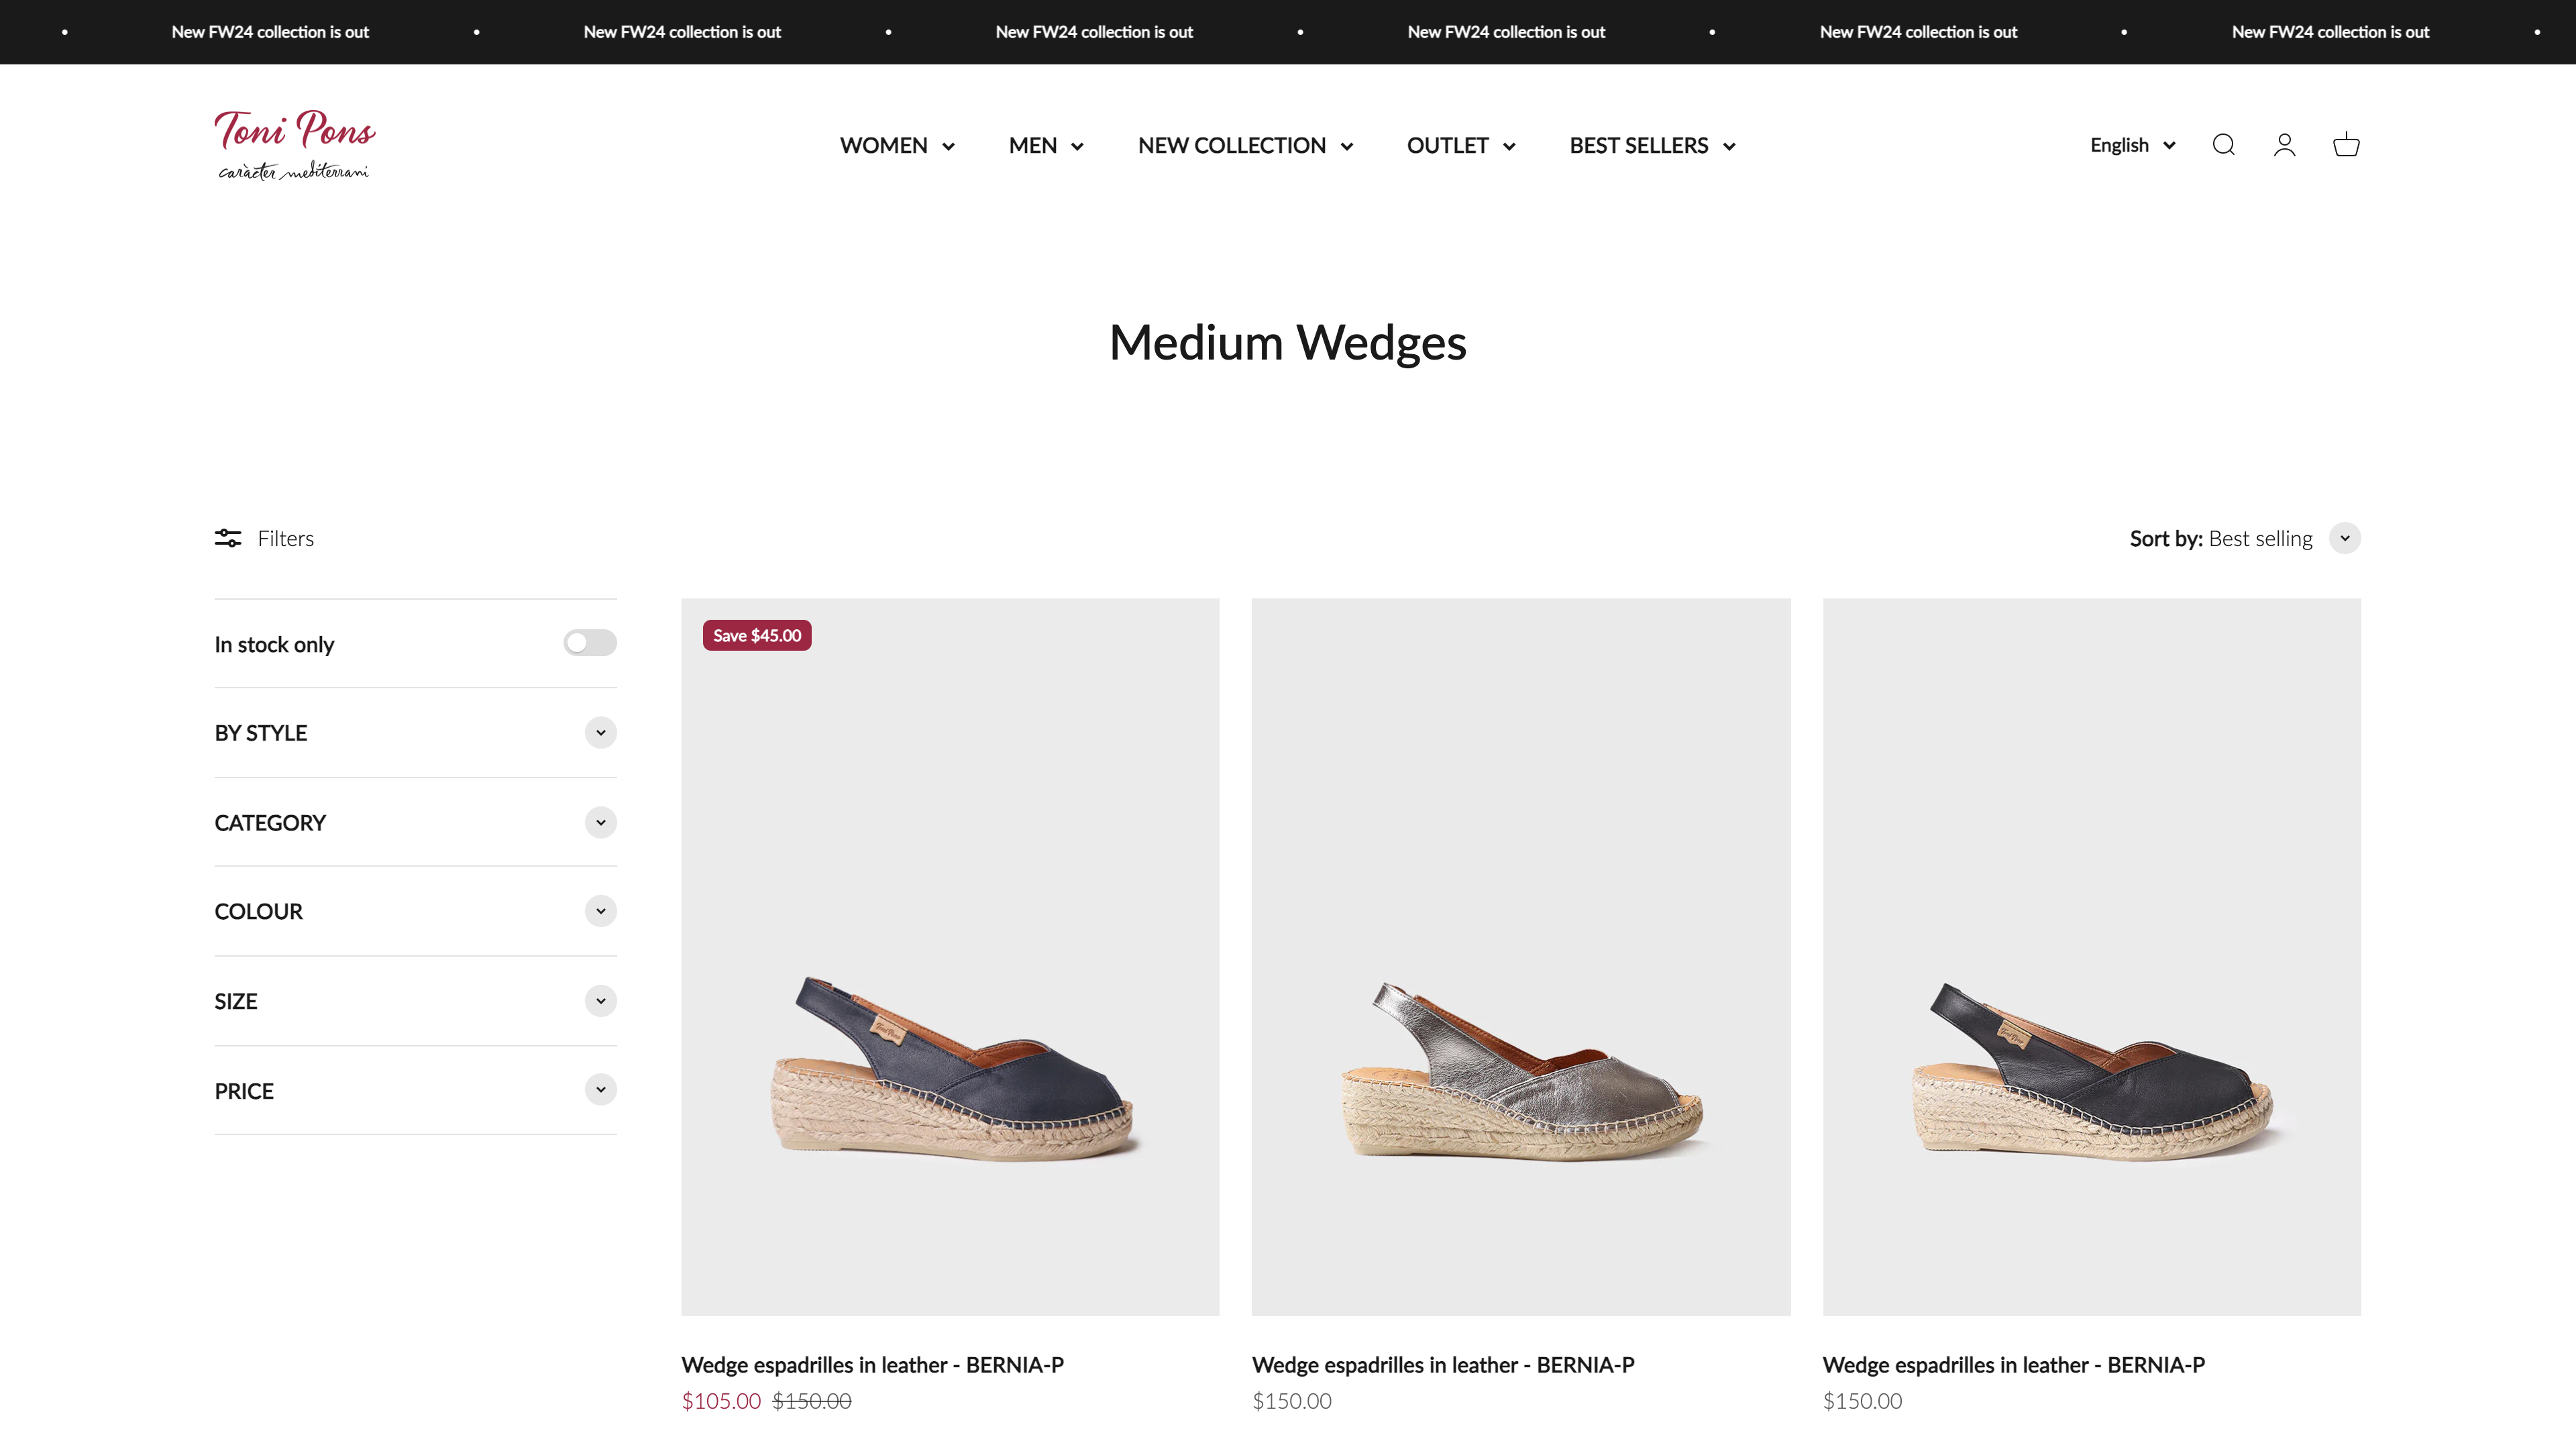The width and height of the screenshot is (2576, 1449).
Task: Click the Filters sliders icon
Action: pyautogui.click(x=228, y=538)
